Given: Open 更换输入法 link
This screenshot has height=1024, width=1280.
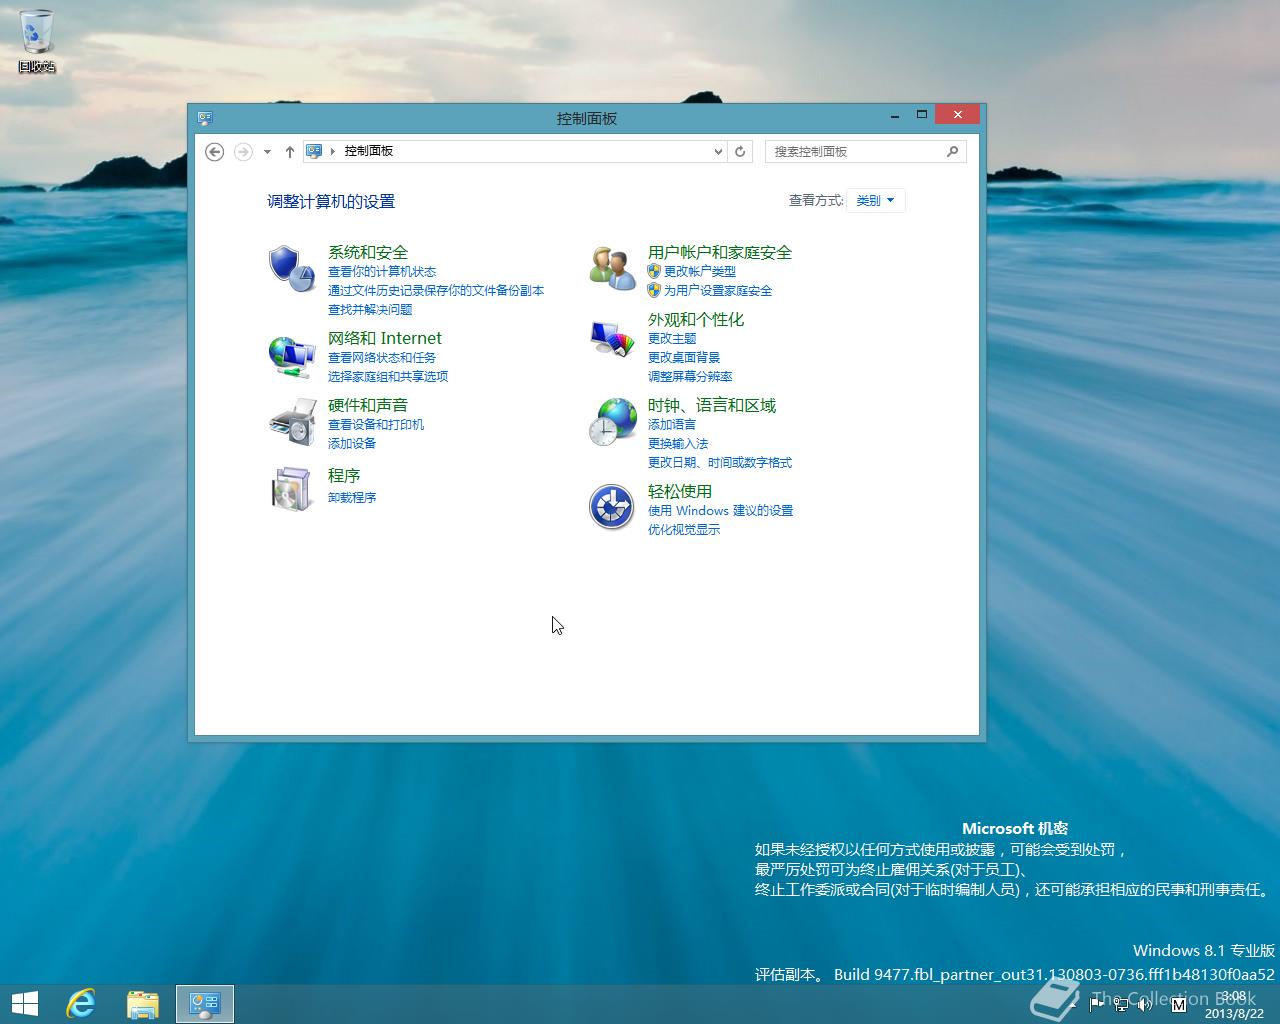Looking at the screenshot, I should tap(678, 444).
